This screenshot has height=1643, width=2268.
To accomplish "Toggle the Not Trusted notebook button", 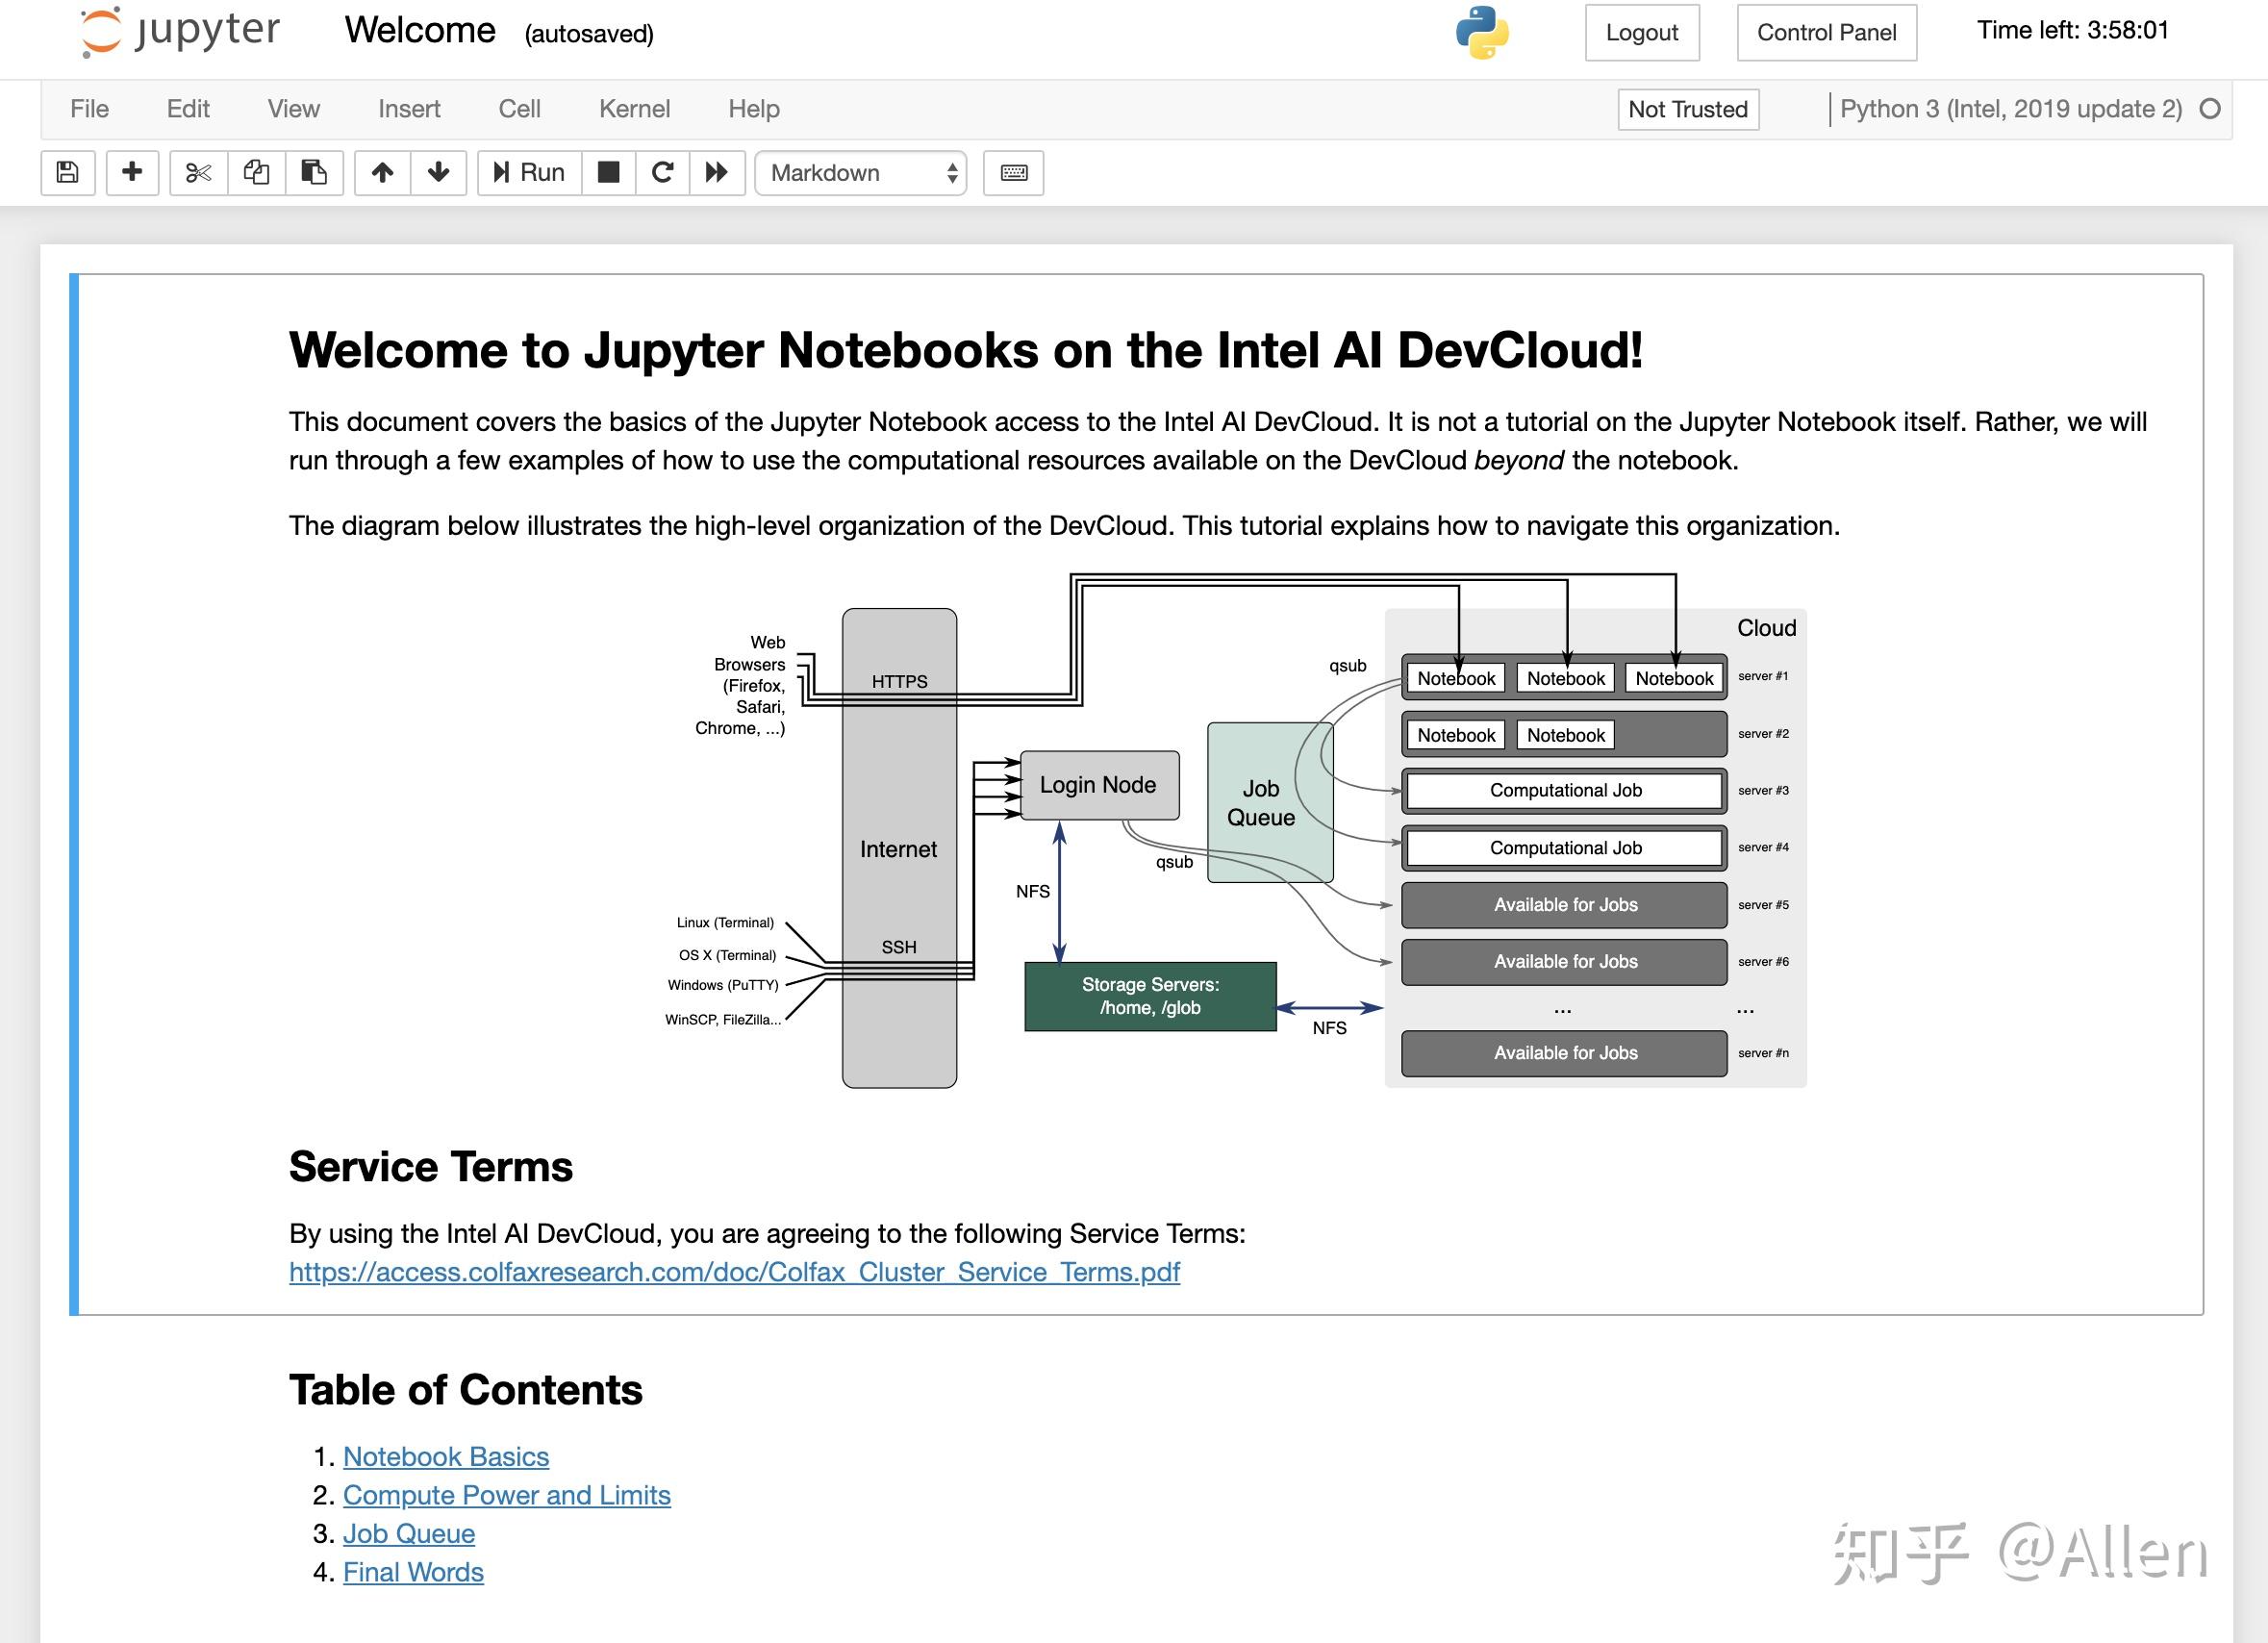I will (1687, 109).
